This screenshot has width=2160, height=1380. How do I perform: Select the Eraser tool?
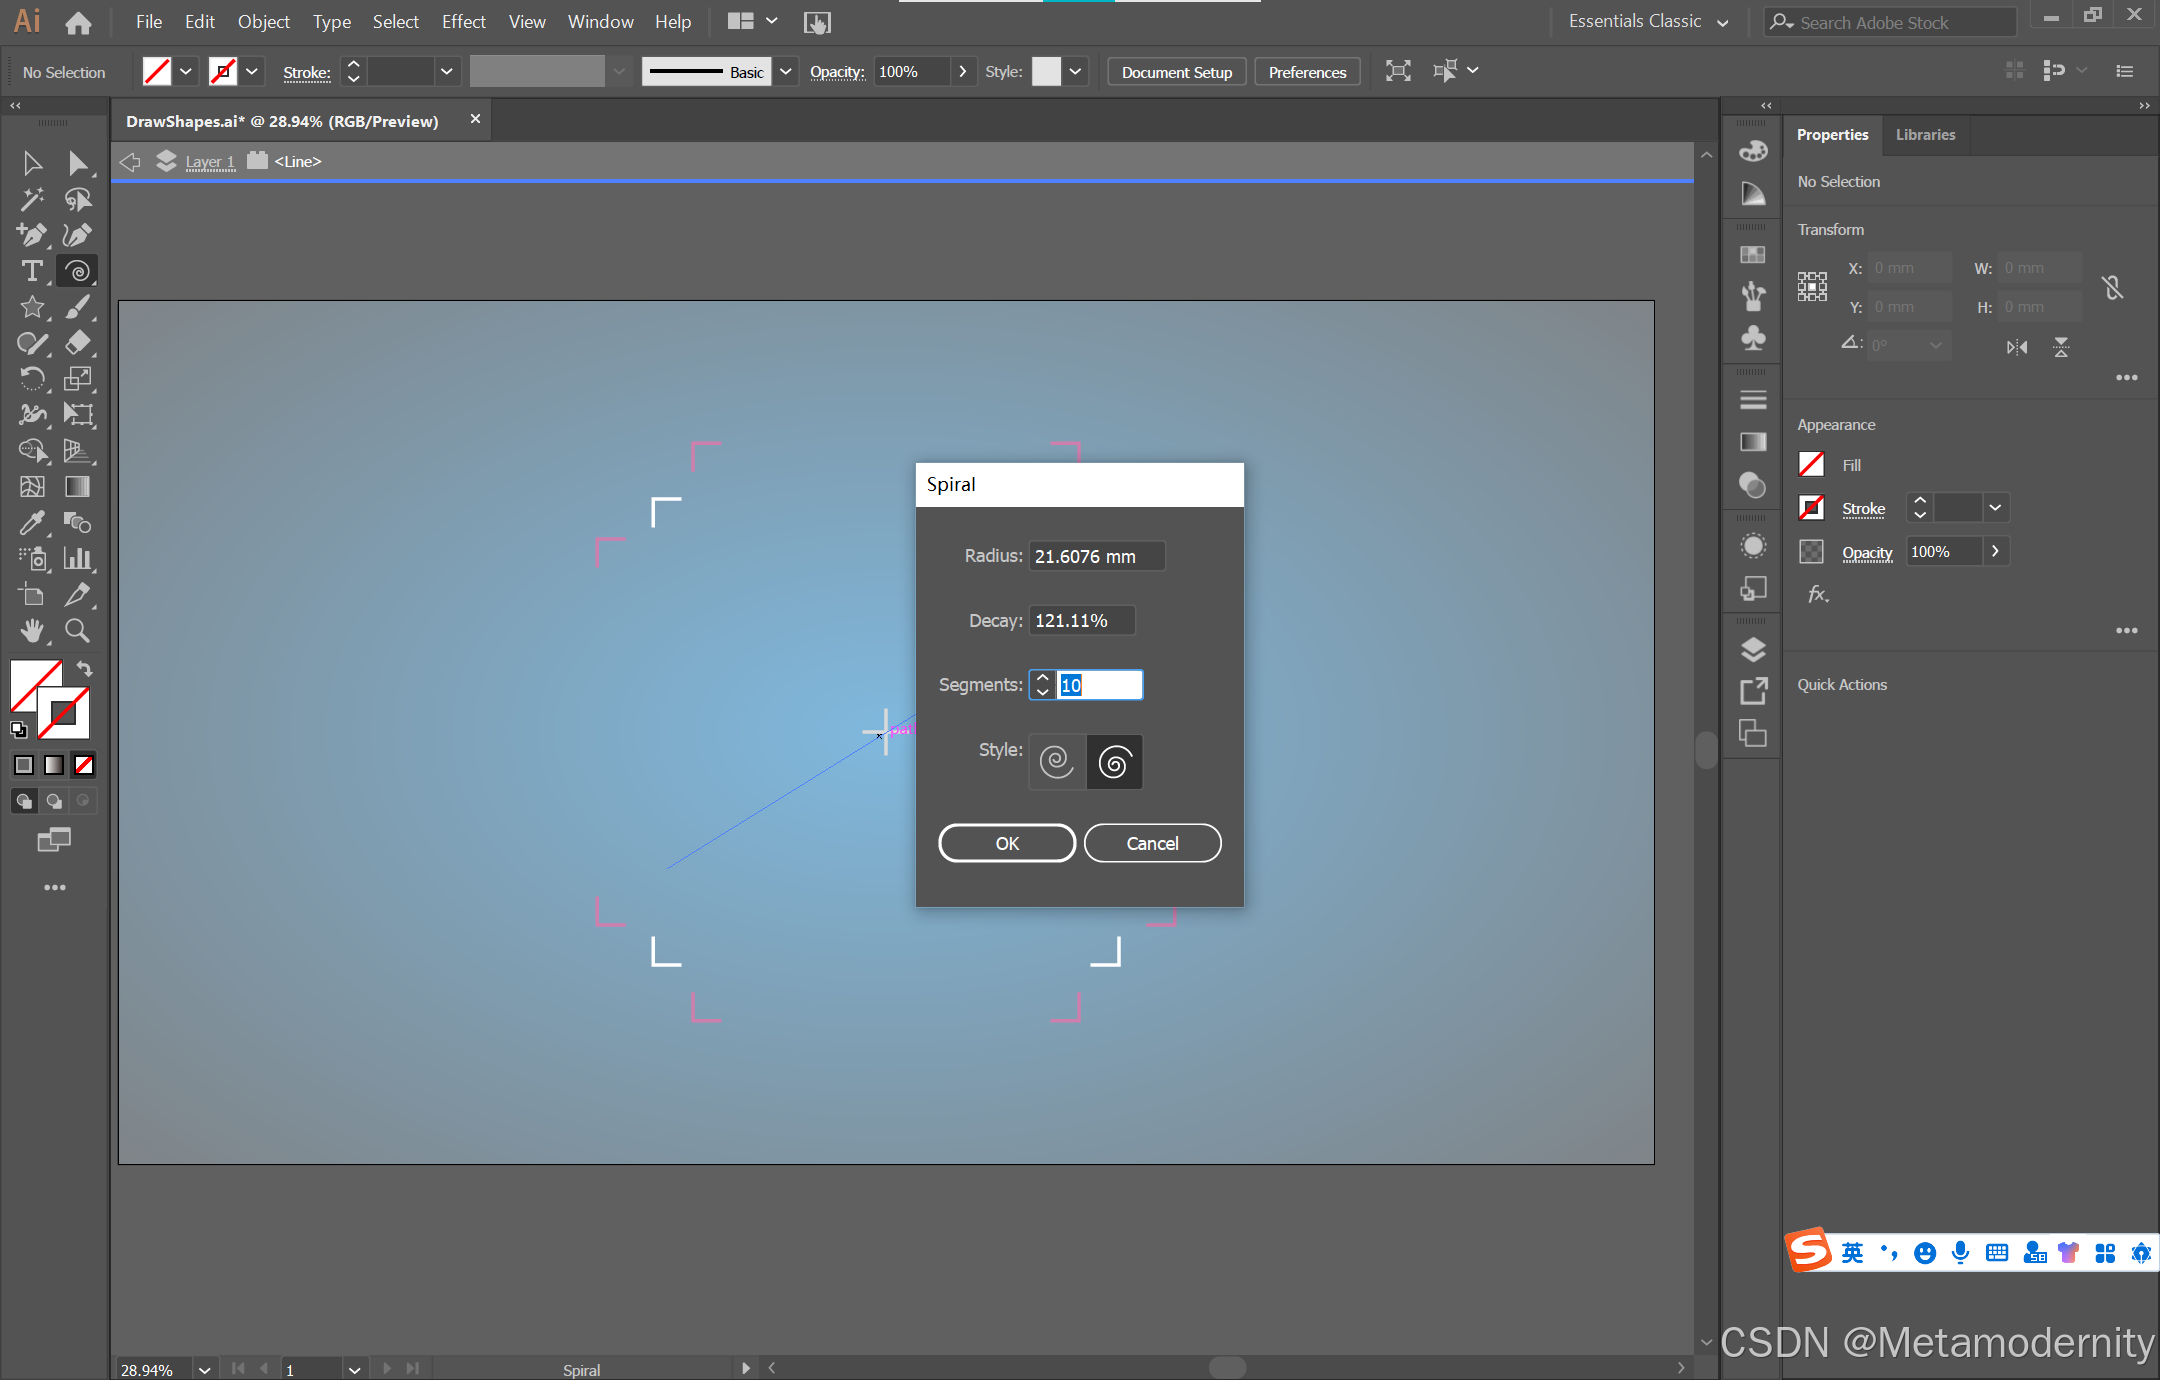pos(77,343)
